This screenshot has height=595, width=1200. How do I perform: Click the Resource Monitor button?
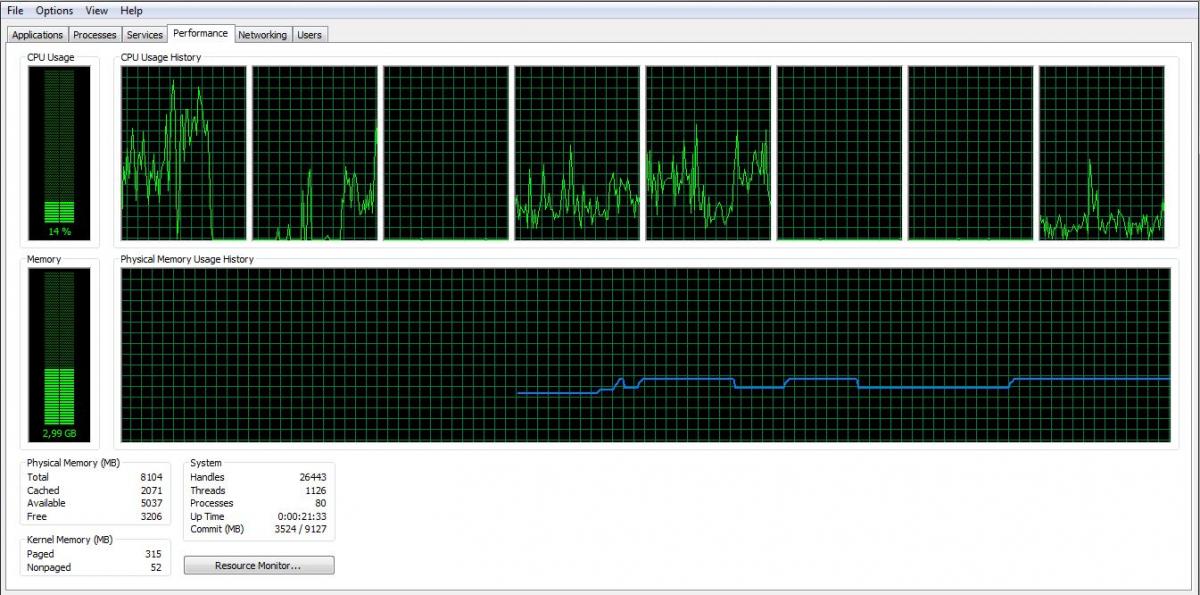point(259,566)
